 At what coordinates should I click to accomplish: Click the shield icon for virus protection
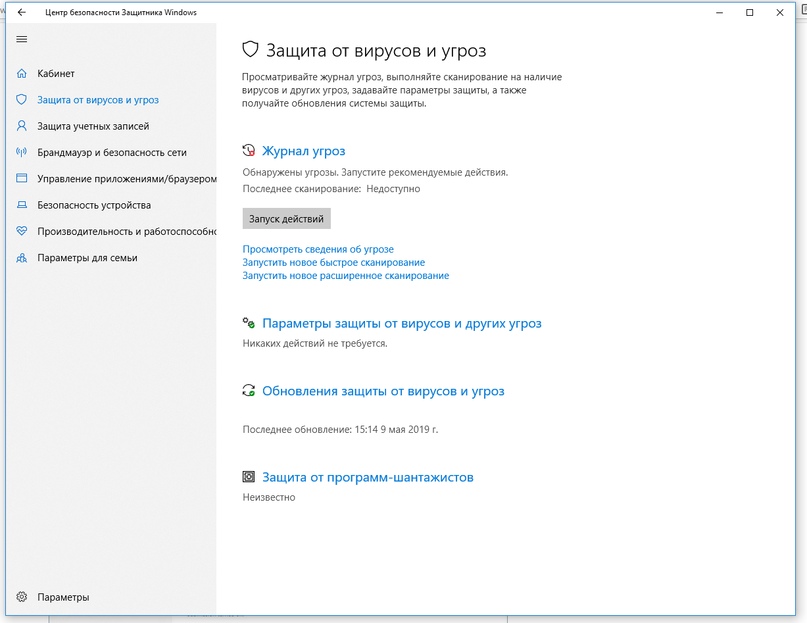[22, 100]
